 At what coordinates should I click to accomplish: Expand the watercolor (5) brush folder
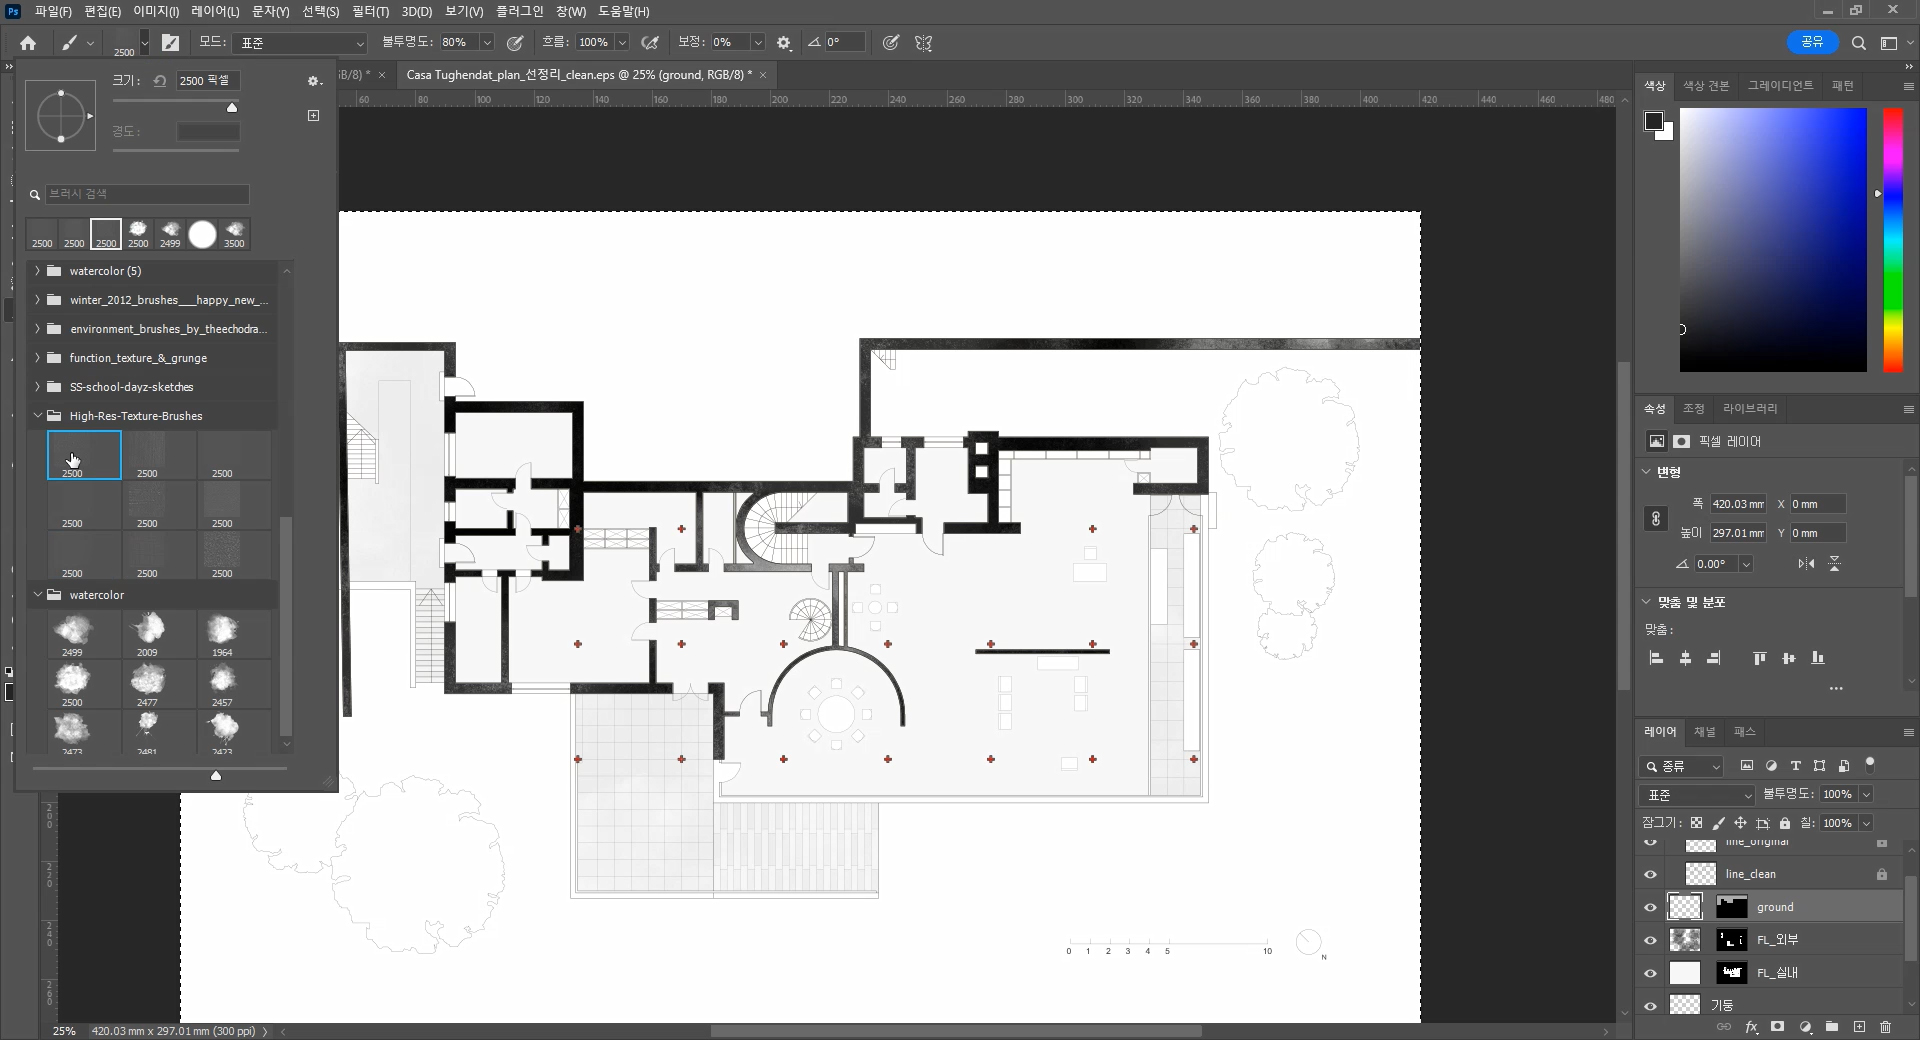[38, 271]
